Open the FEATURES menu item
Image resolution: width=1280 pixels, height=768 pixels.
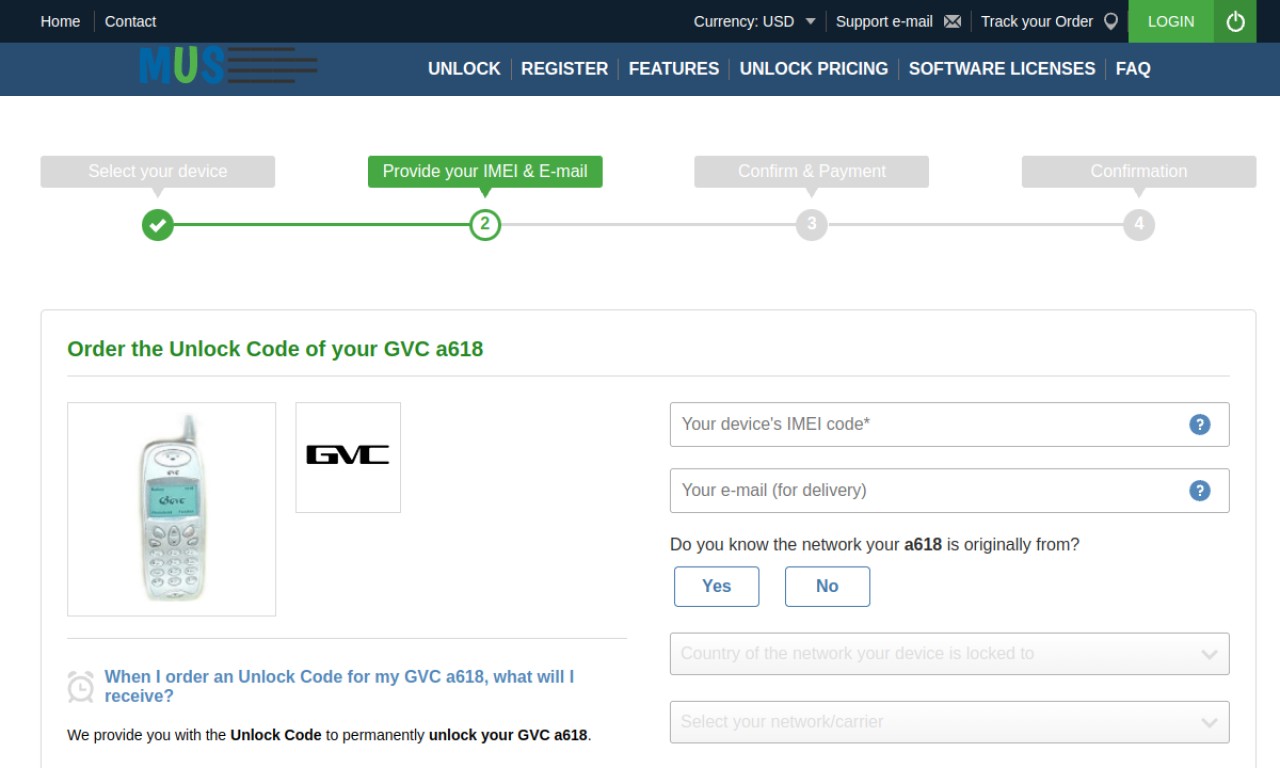674,68
